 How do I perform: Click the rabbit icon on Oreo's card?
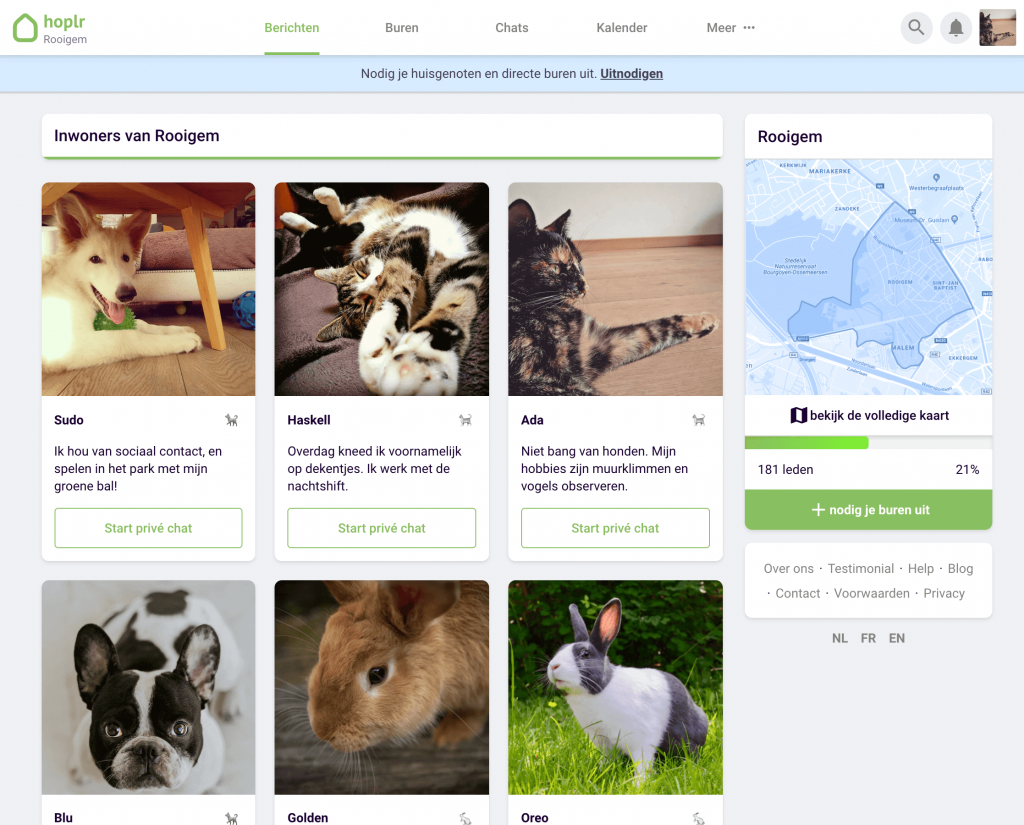[699, 818]
